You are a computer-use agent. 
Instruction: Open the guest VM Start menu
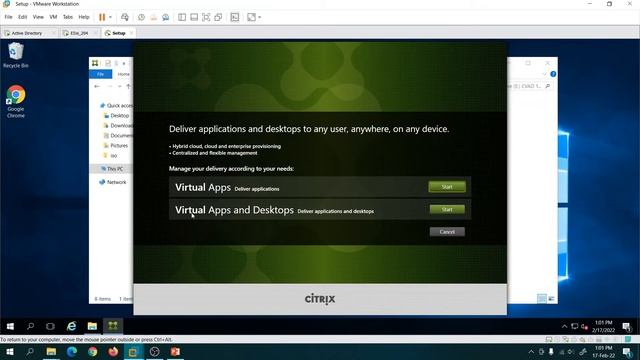click(10, 326)
